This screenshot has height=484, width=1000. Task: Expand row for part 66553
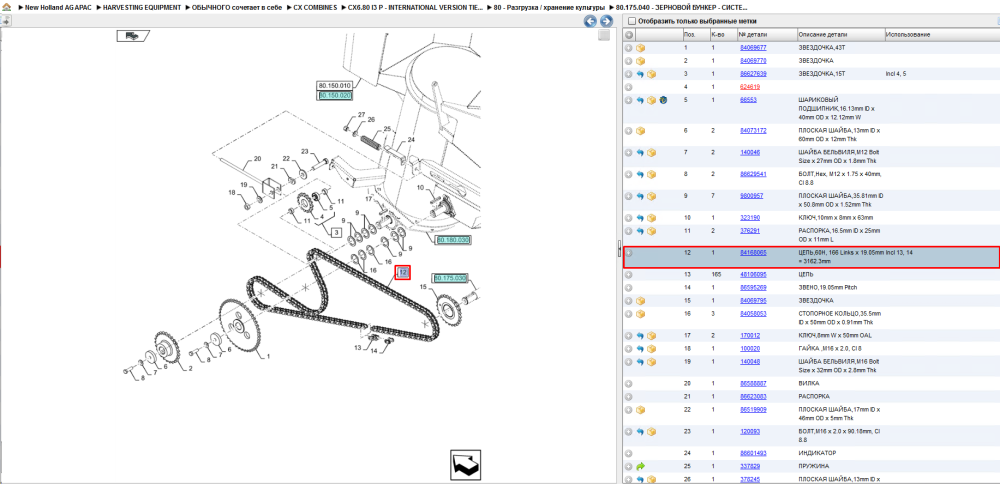(629, 100)
